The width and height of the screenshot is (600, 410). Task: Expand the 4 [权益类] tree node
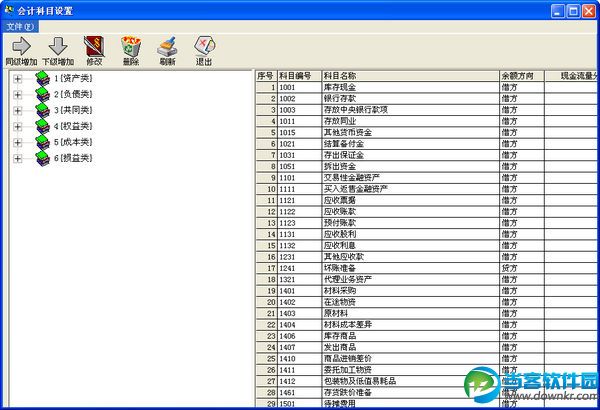(18, 127)
